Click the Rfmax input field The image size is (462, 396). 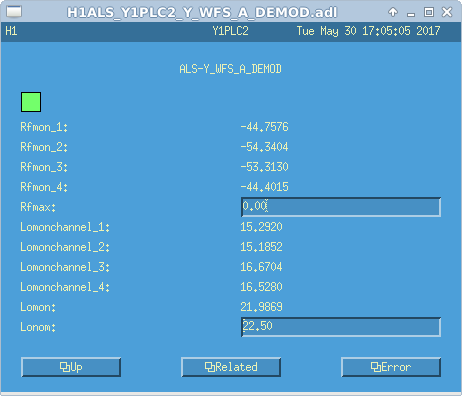(341, 207)
